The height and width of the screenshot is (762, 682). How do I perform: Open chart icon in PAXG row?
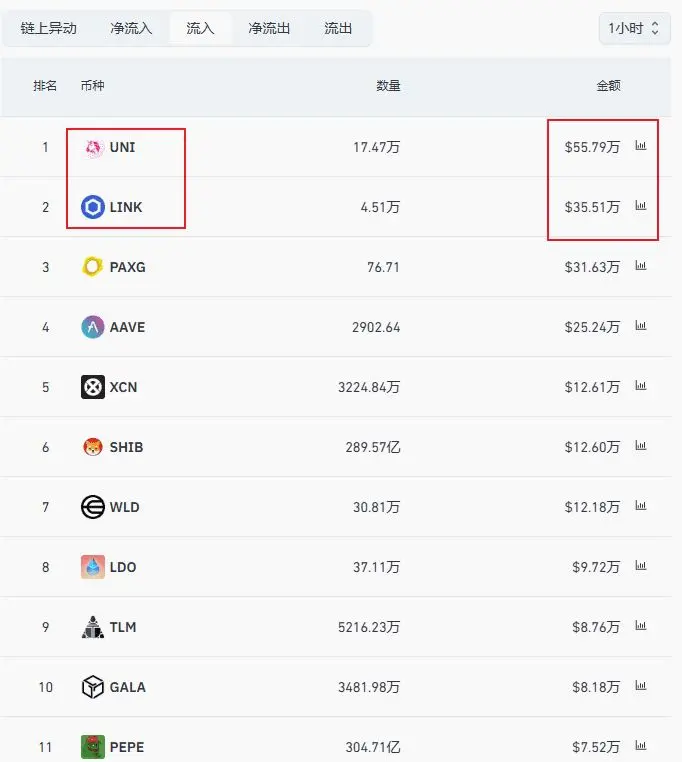(641, 265)
